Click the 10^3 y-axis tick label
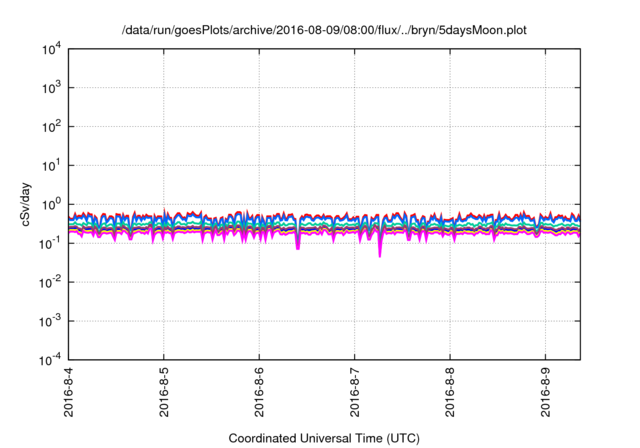 (52, 88)
